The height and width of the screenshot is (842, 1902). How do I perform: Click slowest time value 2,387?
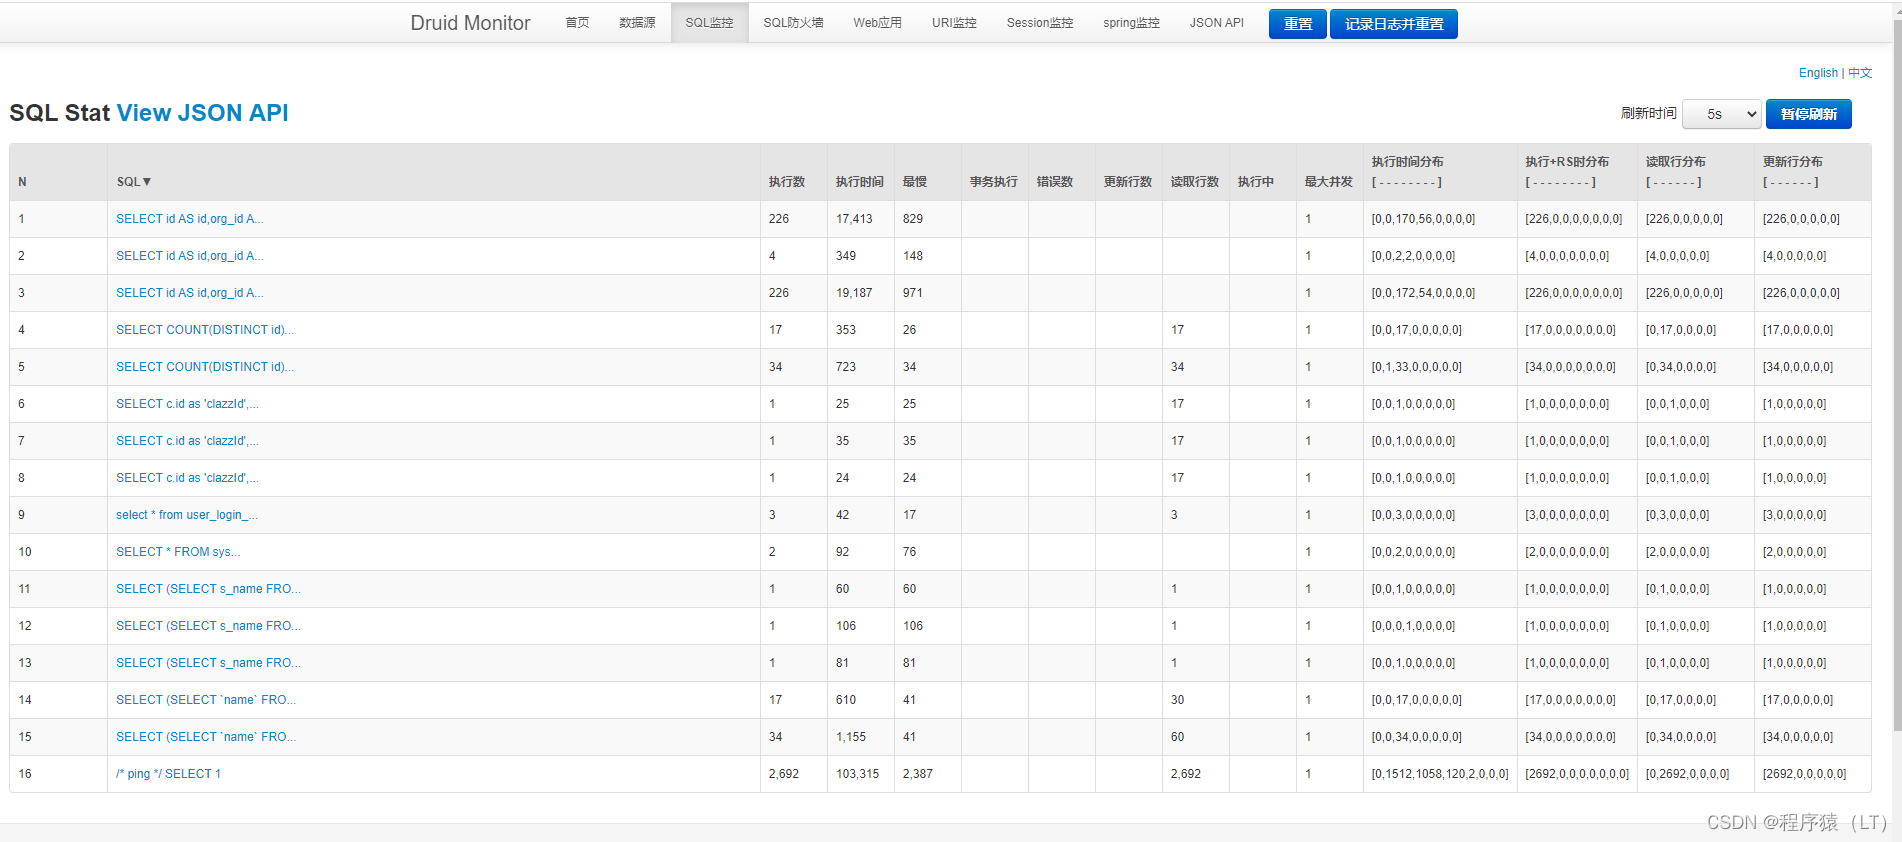[917, 774]
